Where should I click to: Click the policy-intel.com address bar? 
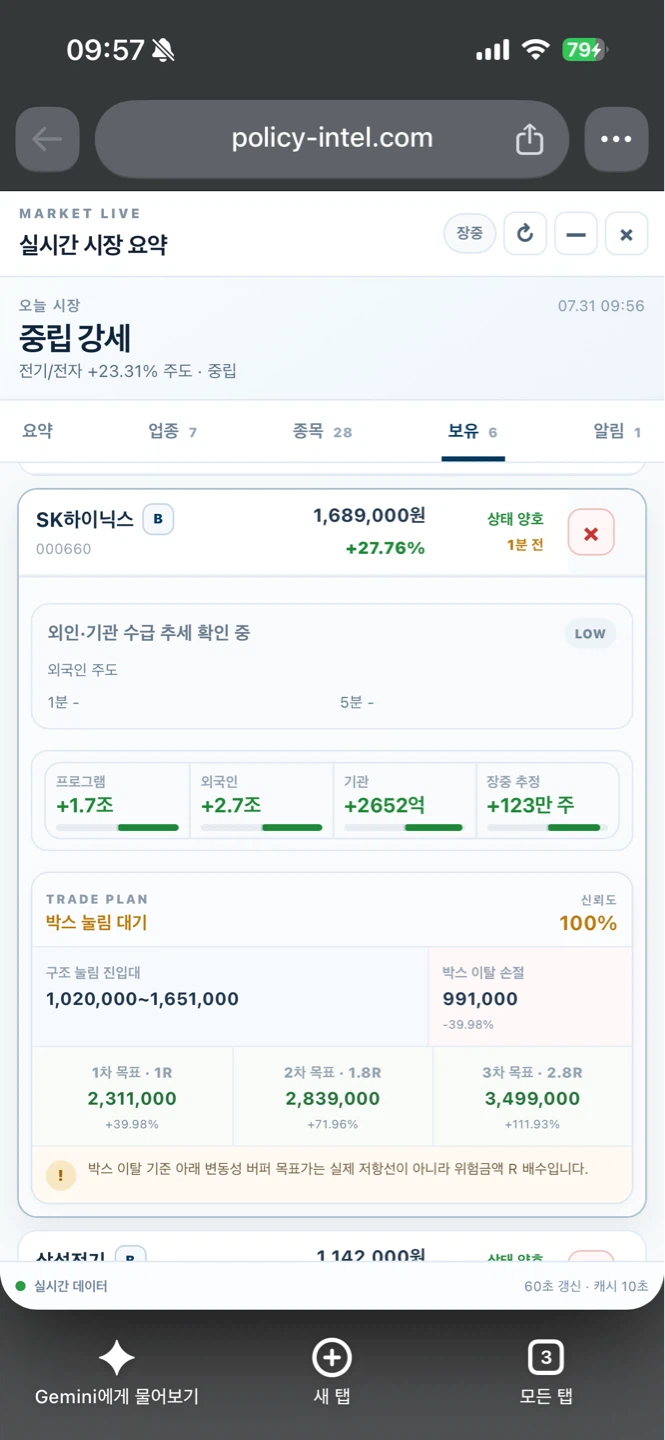[332, 139]
